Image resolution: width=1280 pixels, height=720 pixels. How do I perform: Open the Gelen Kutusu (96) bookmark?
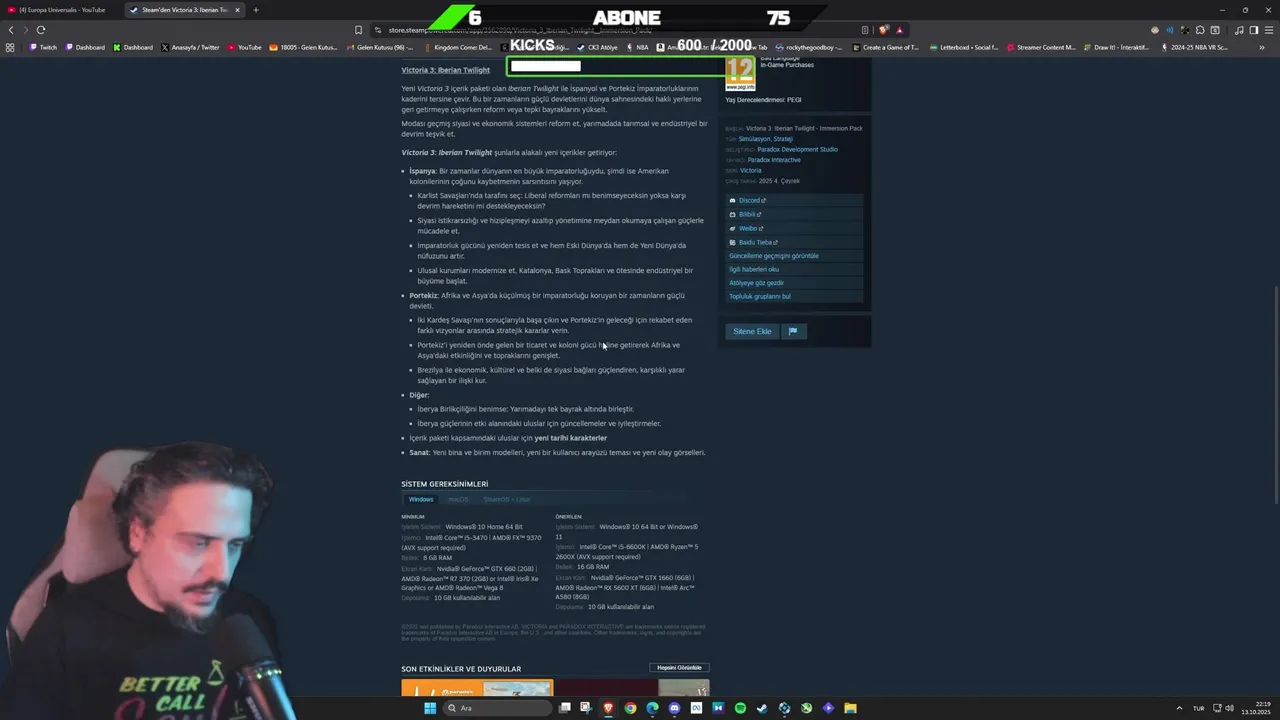coord(380,47)
